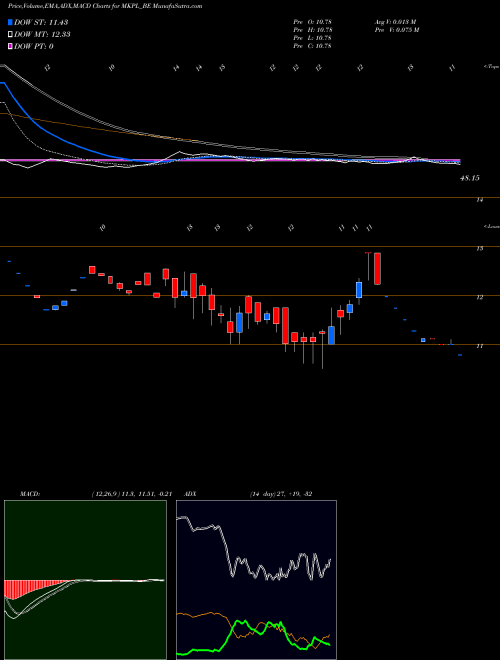The image size is (500, 660).
Task: Click the chart title mentioning MunafaSutra.com
Action: 105,6
